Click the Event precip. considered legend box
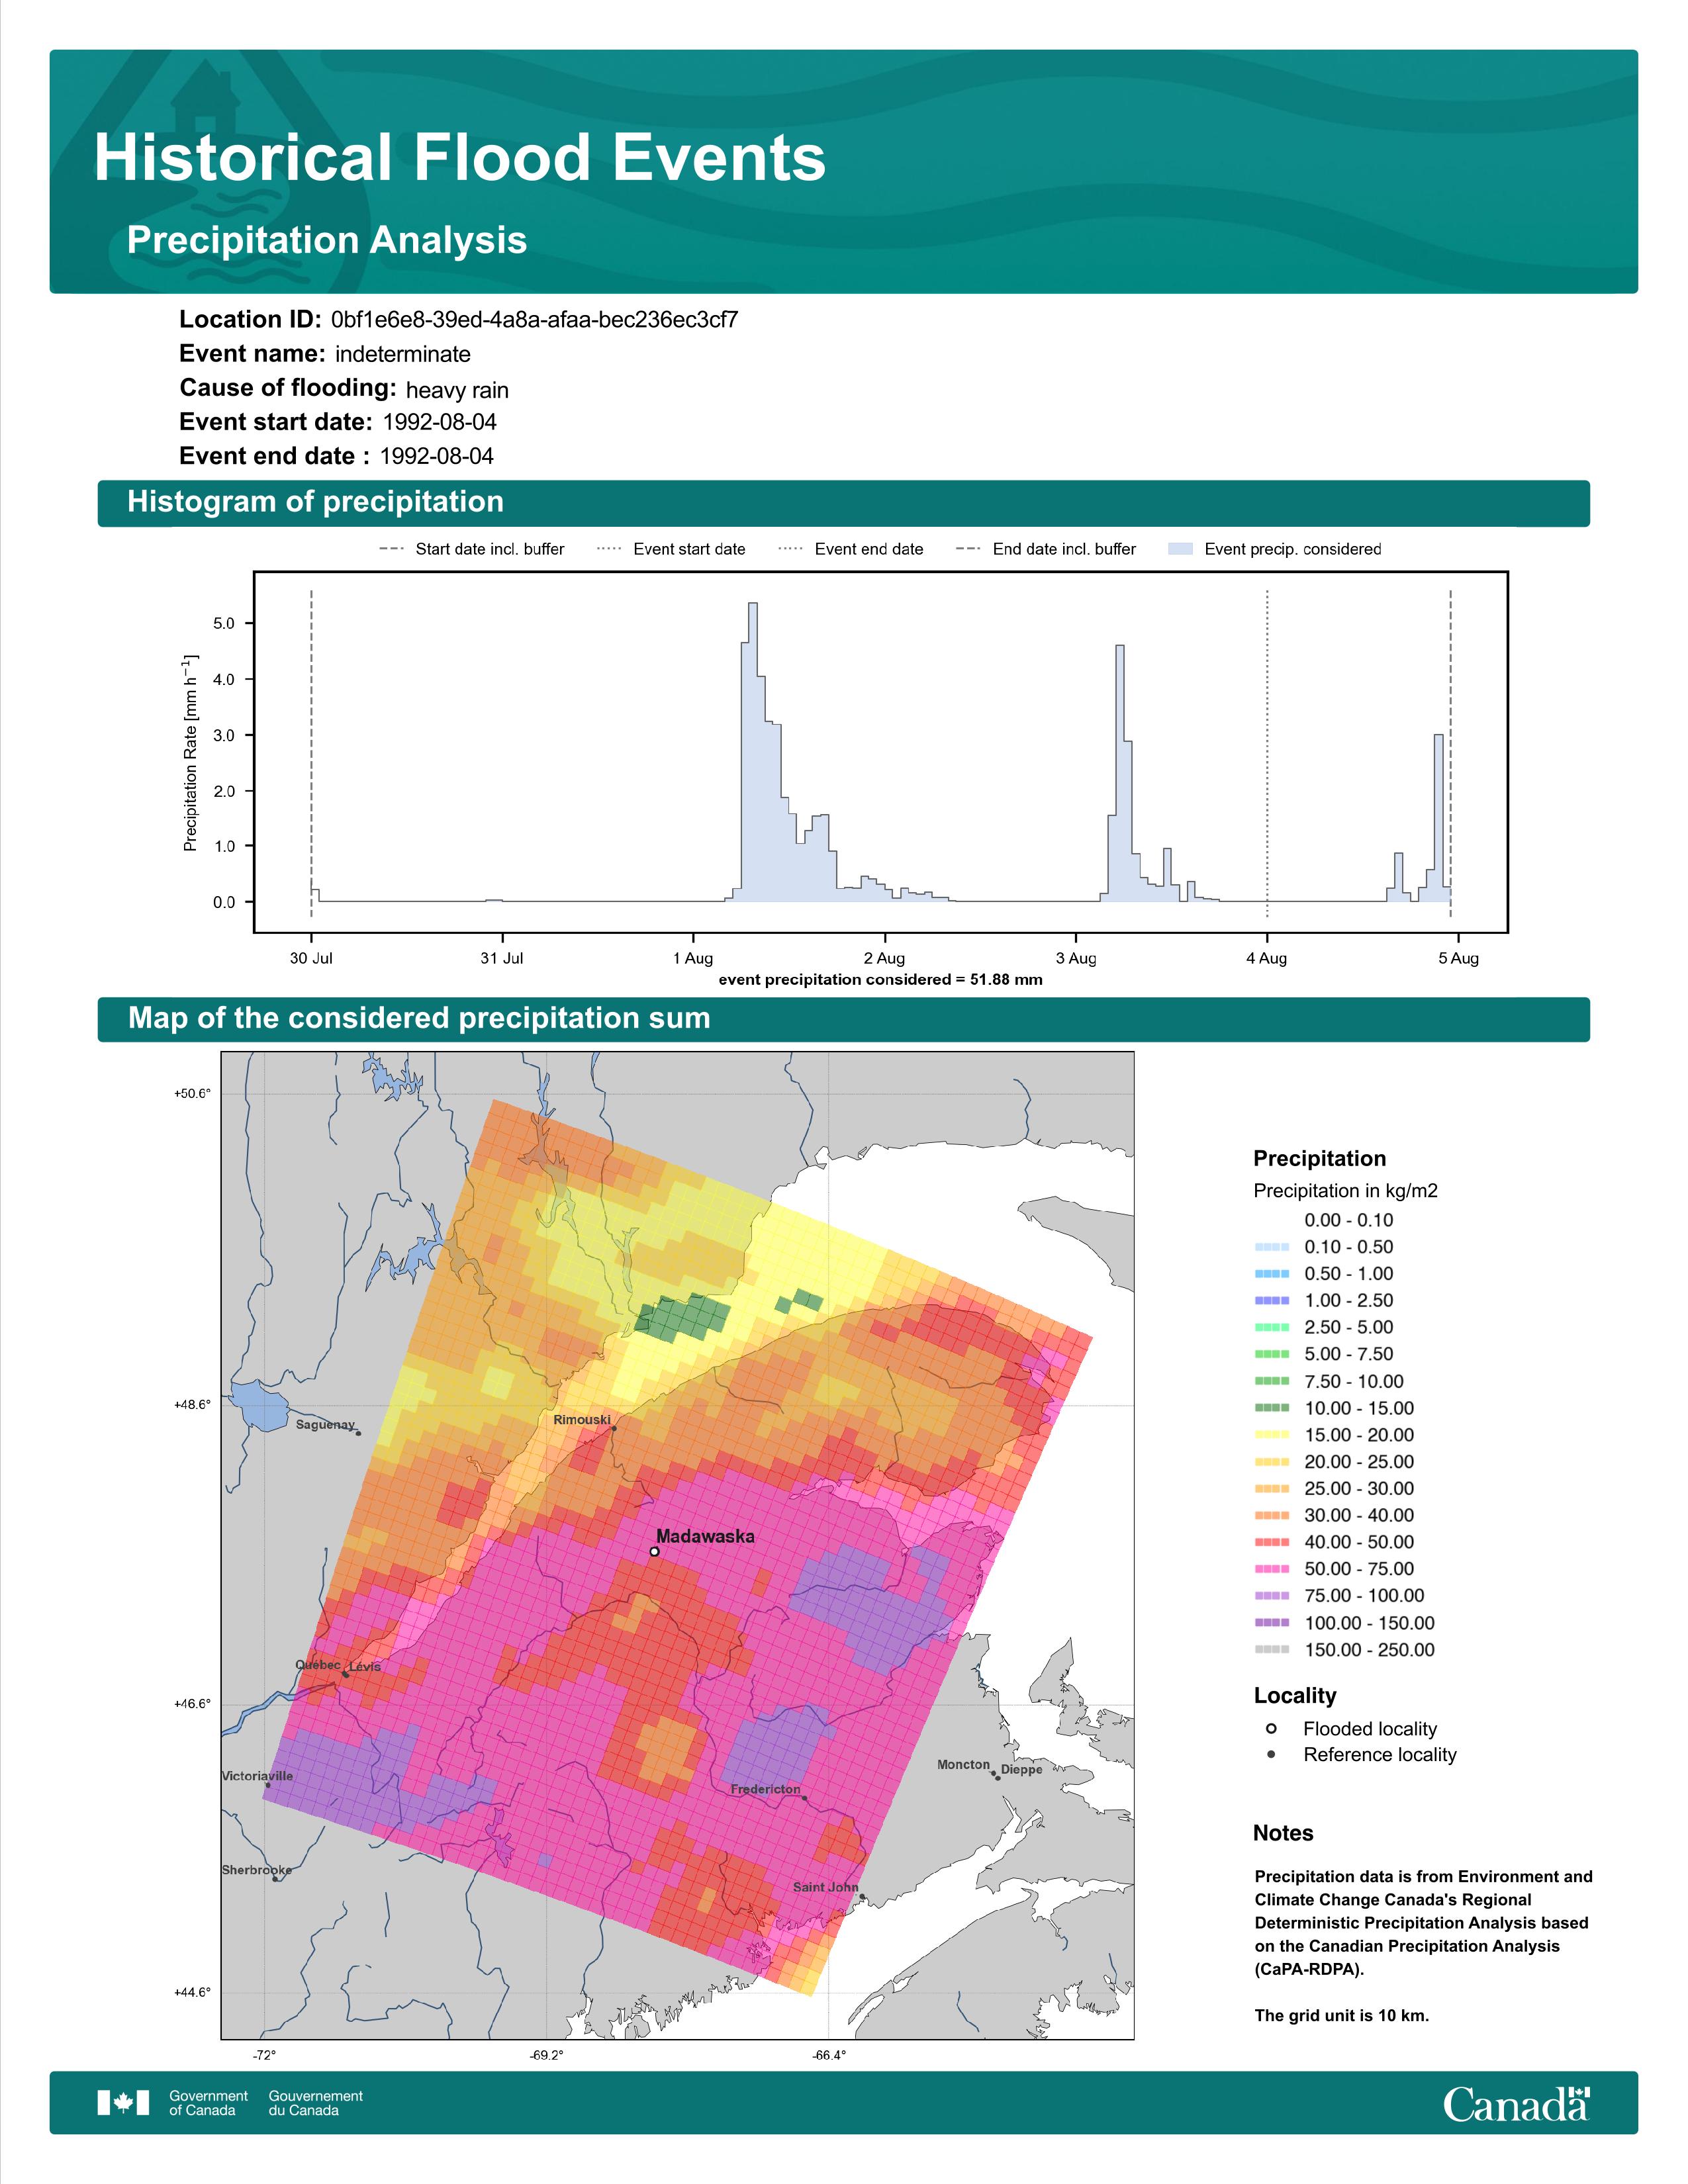This screenshot has height=2184, width=1688. 1181,549
